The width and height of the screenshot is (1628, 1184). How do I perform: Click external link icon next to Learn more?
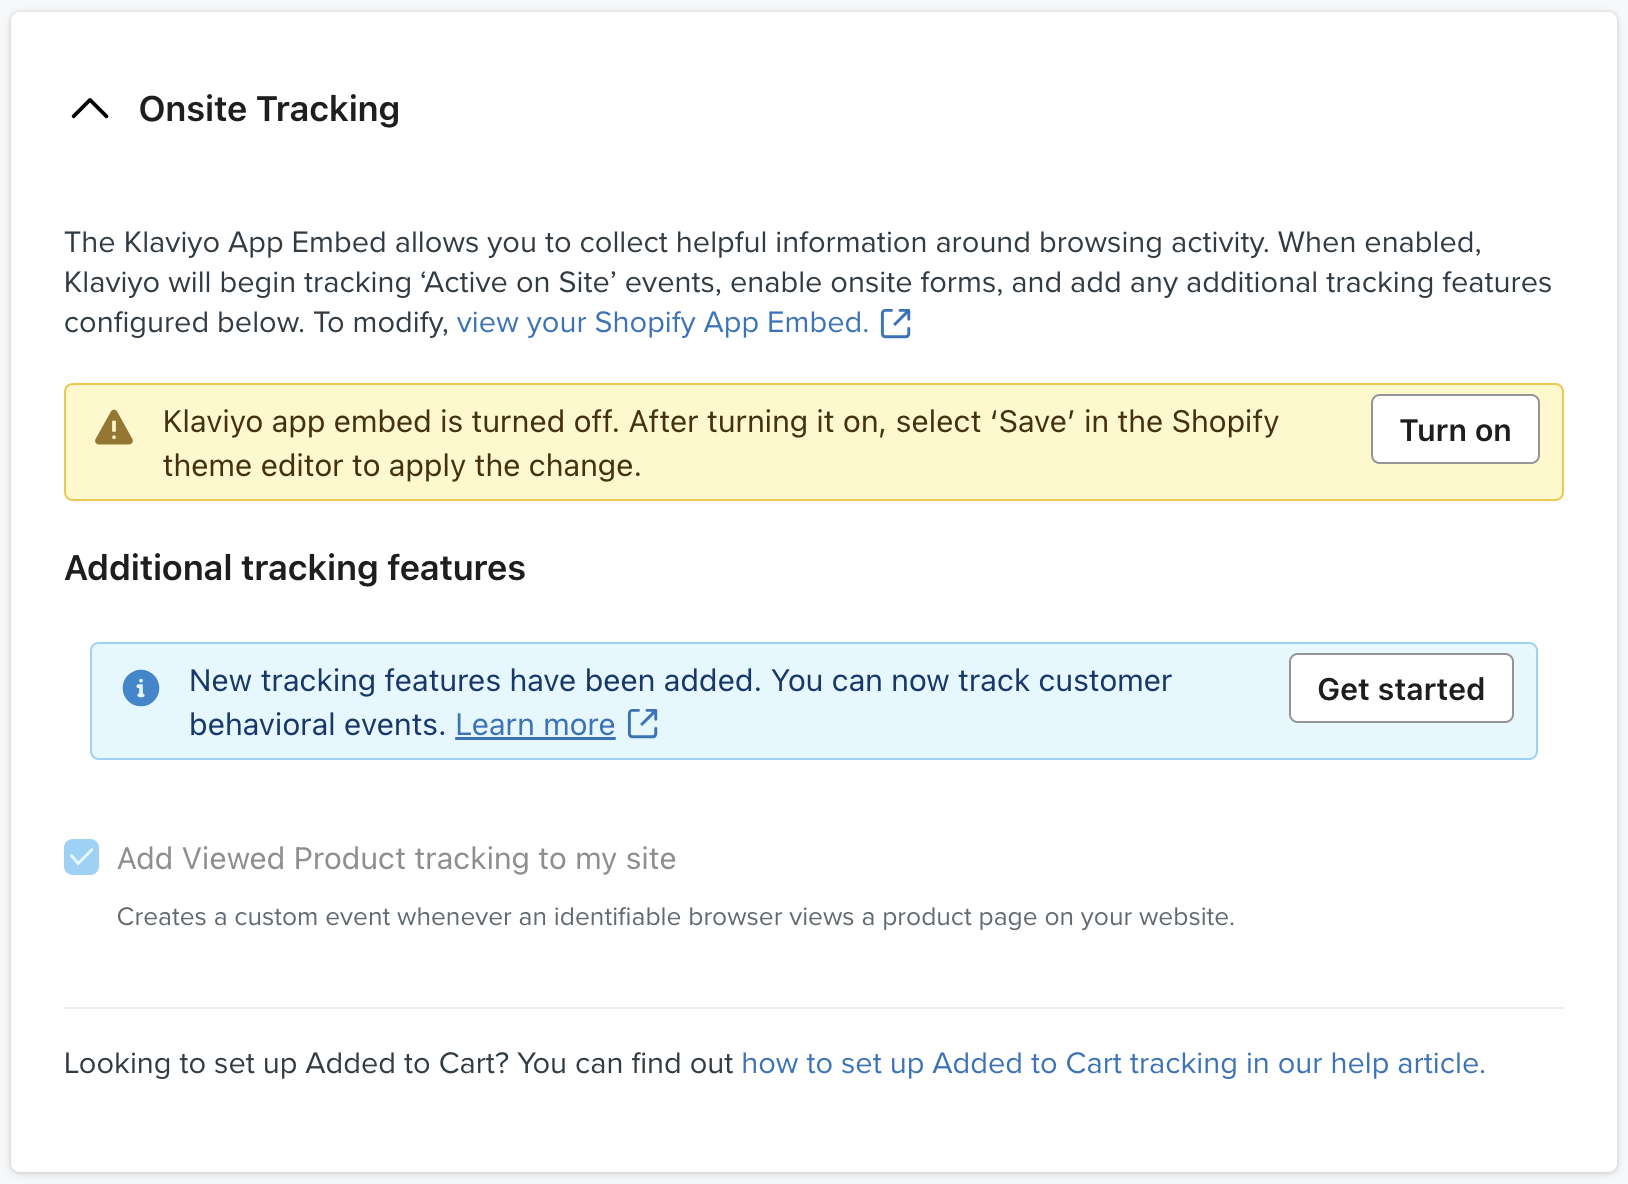642,723
